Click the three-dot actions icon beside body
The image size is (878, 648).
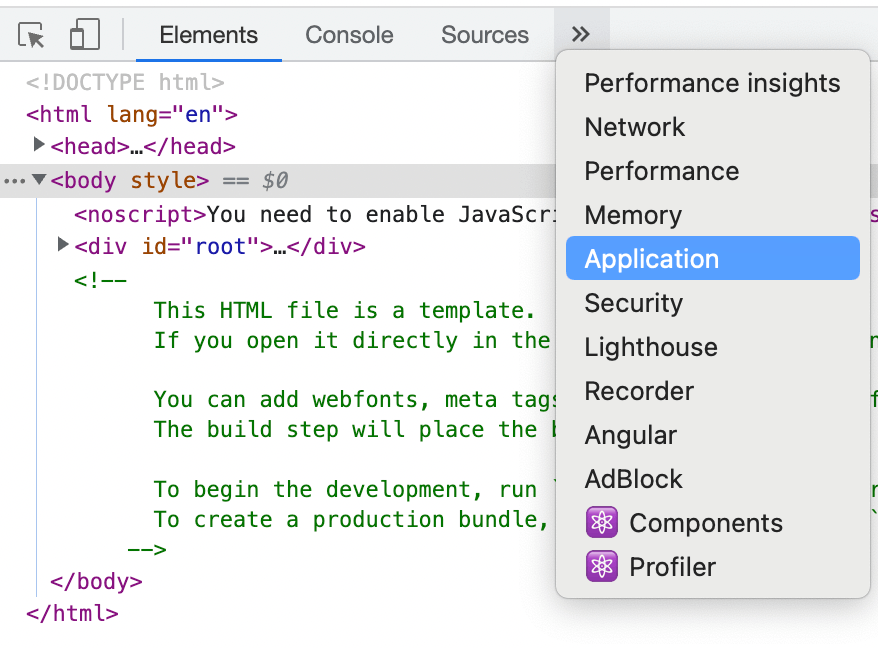coord(13,181)
